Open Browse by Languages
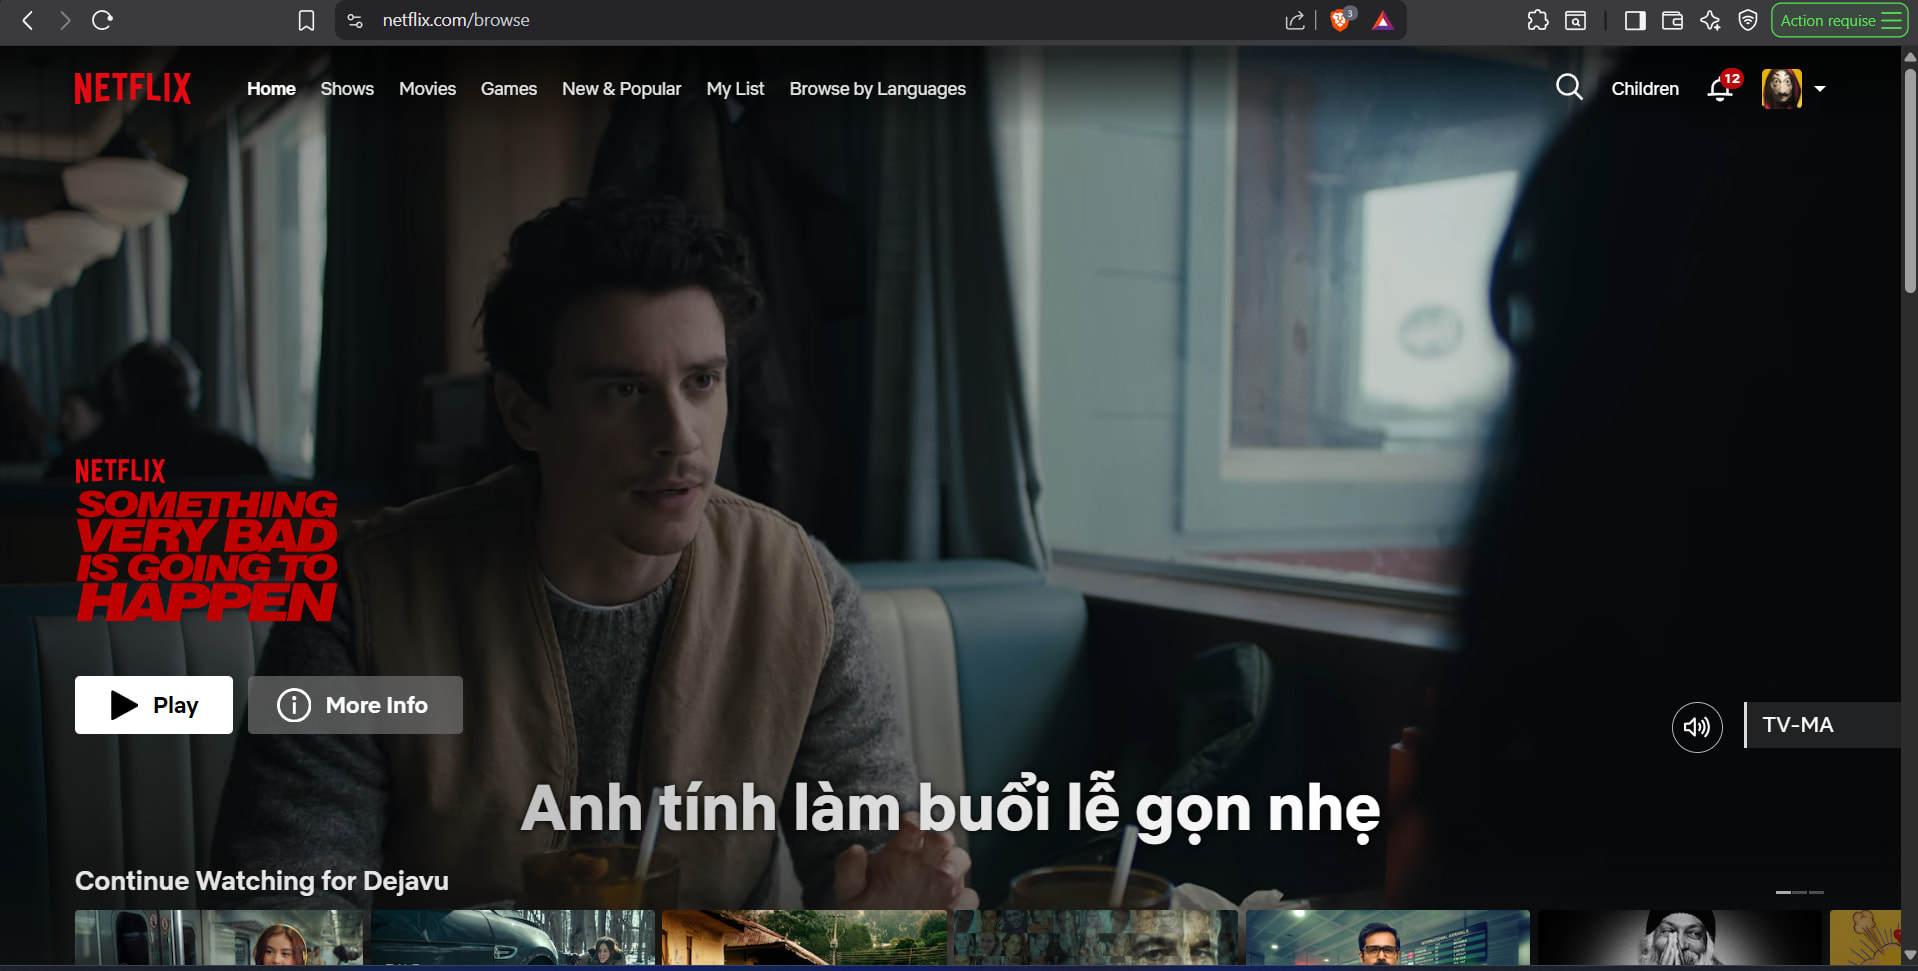 tap(878, 89)
